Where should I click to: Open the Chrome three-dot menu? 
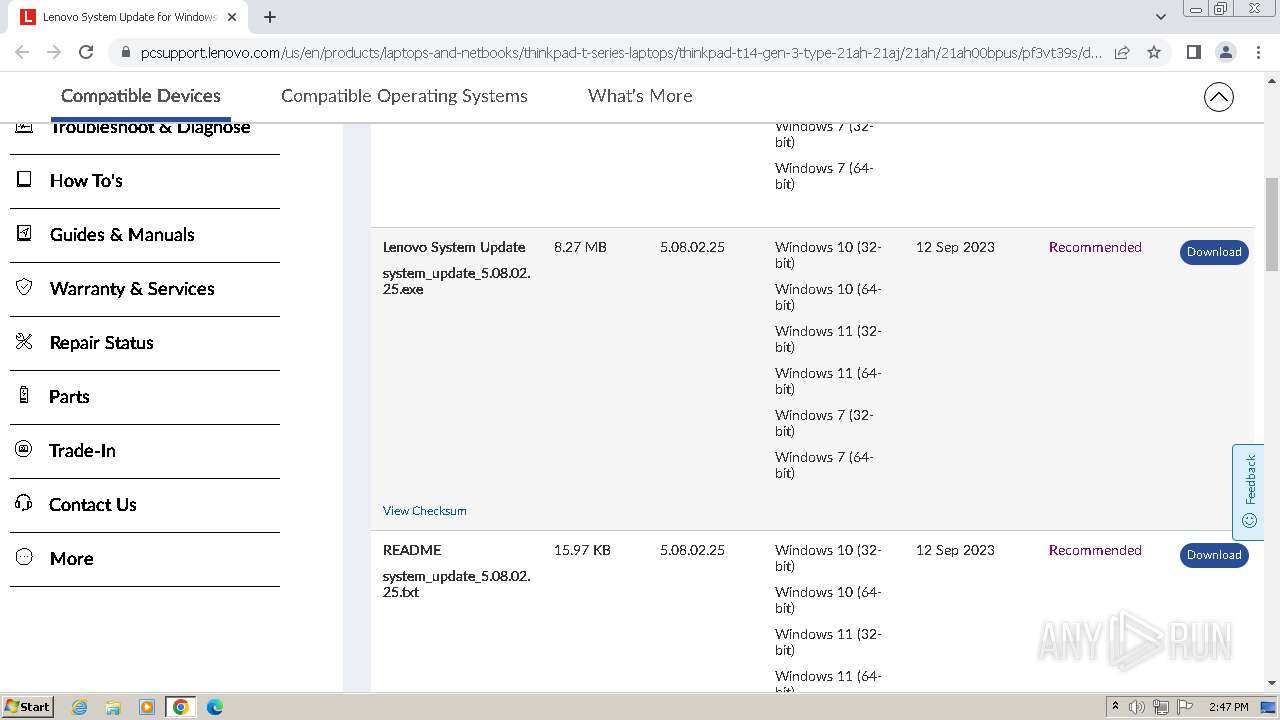(x=1258, y=52)
